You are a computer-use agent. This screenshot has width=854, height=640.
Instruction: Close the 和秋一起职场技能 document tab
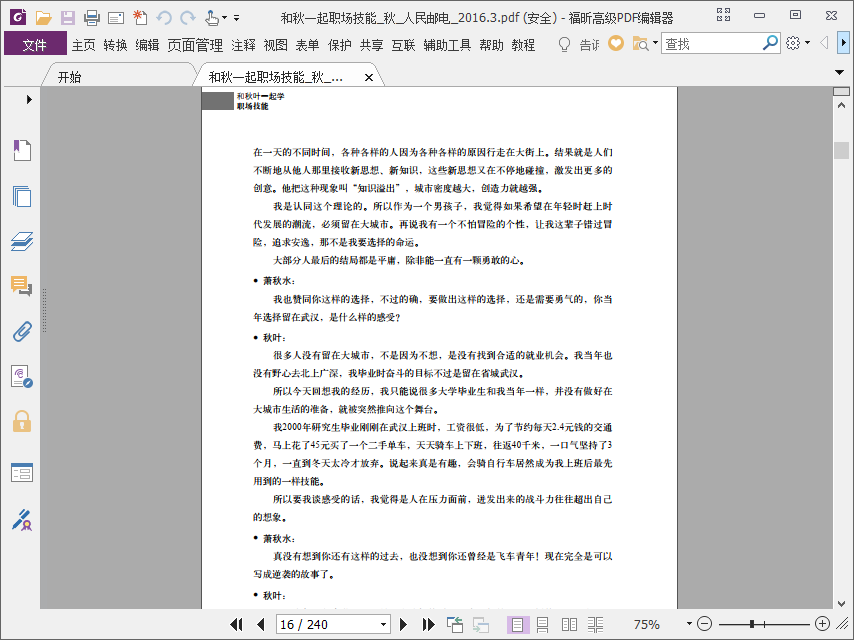[369, 78]
